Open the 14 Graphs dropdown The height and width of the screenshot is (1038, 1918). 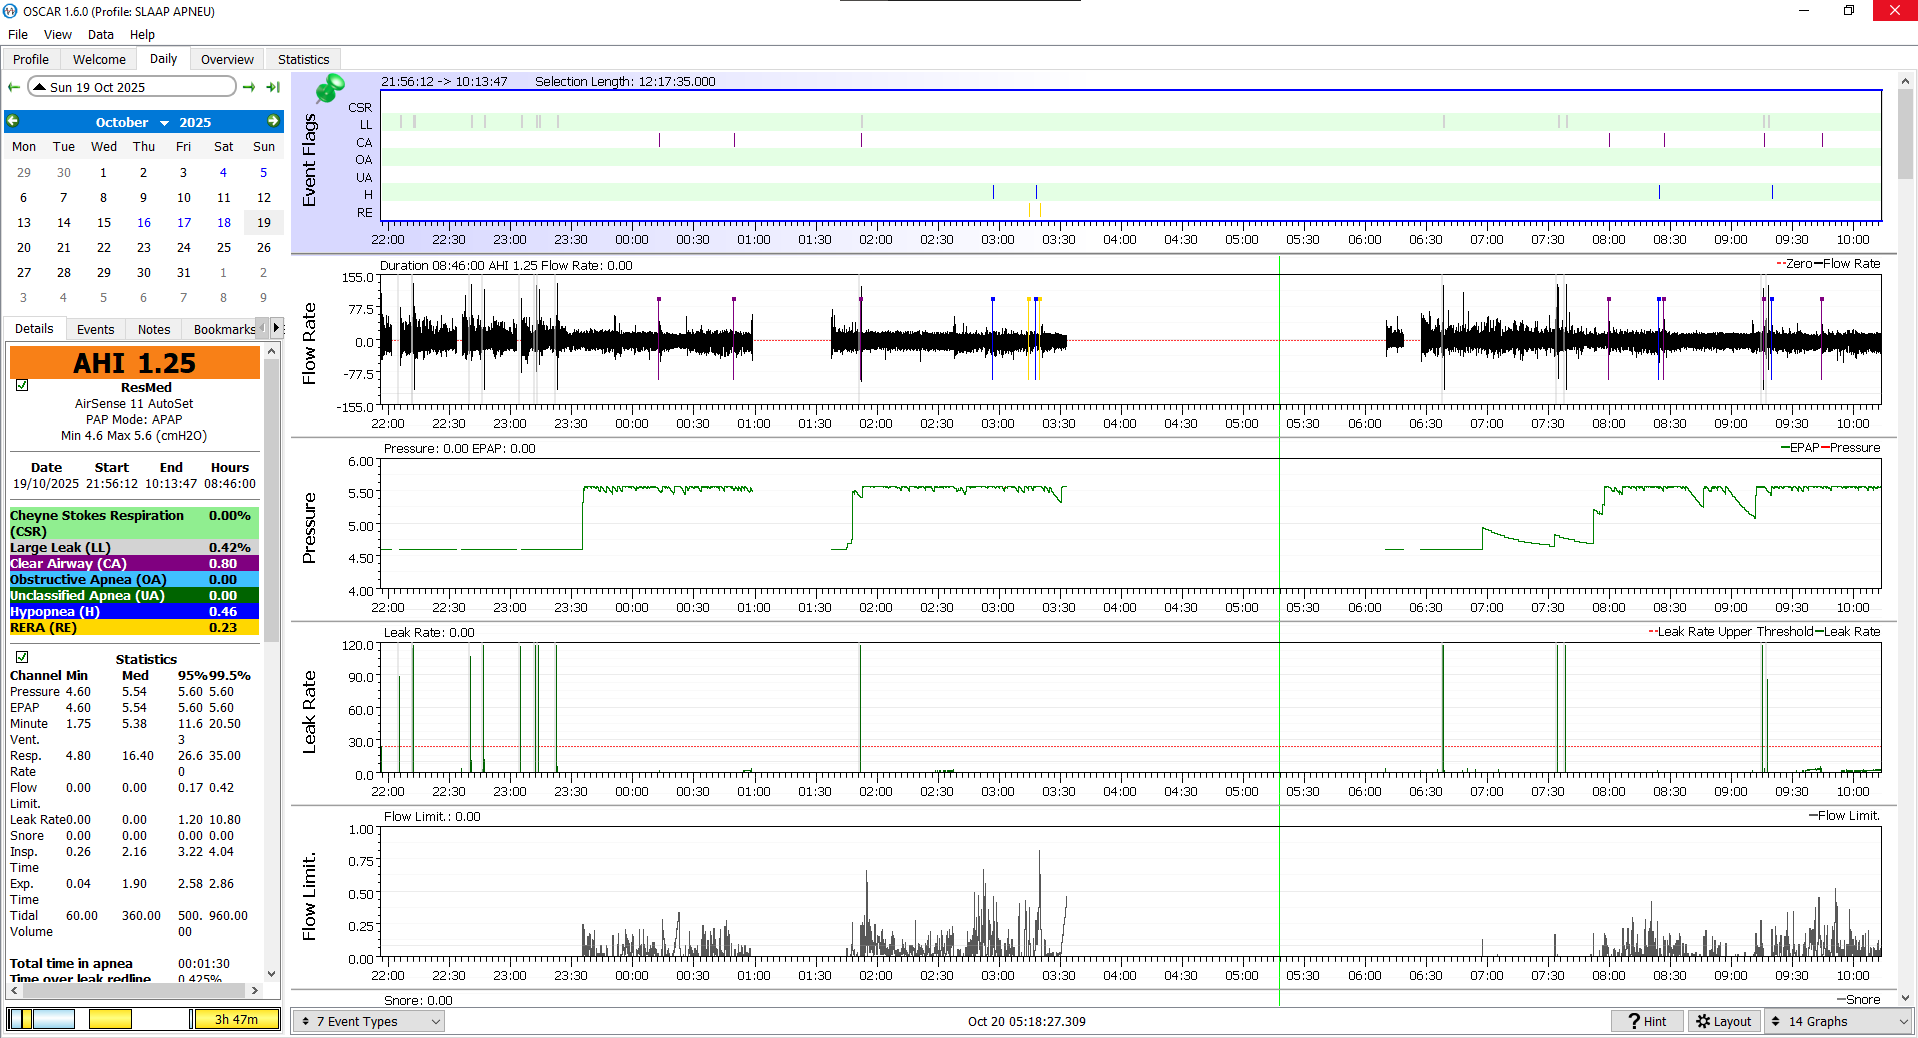coord(1838,1021)
